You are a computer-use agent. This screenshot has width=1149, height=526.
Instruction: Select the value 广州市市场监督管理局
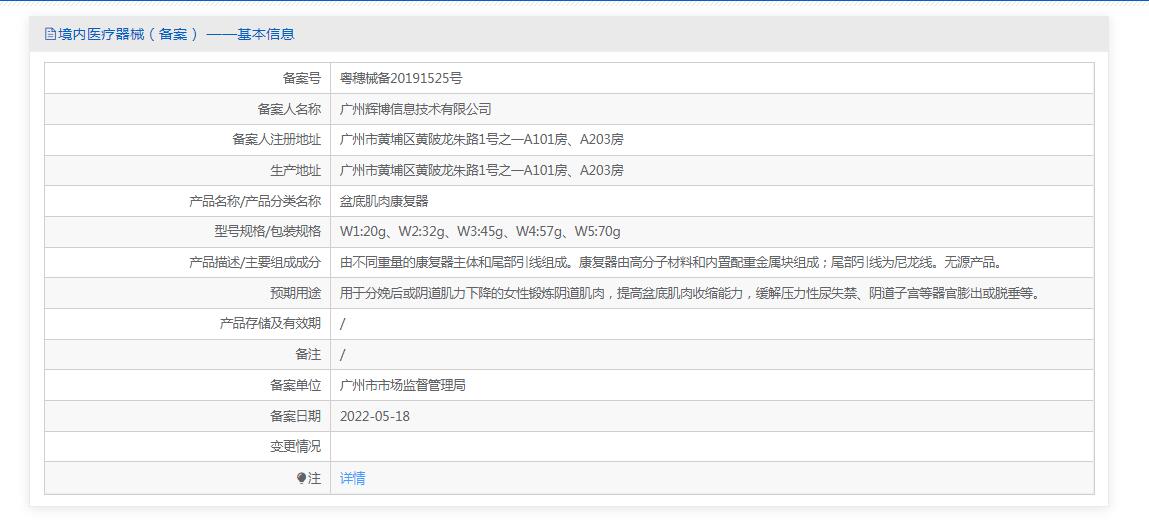point(403,385)
